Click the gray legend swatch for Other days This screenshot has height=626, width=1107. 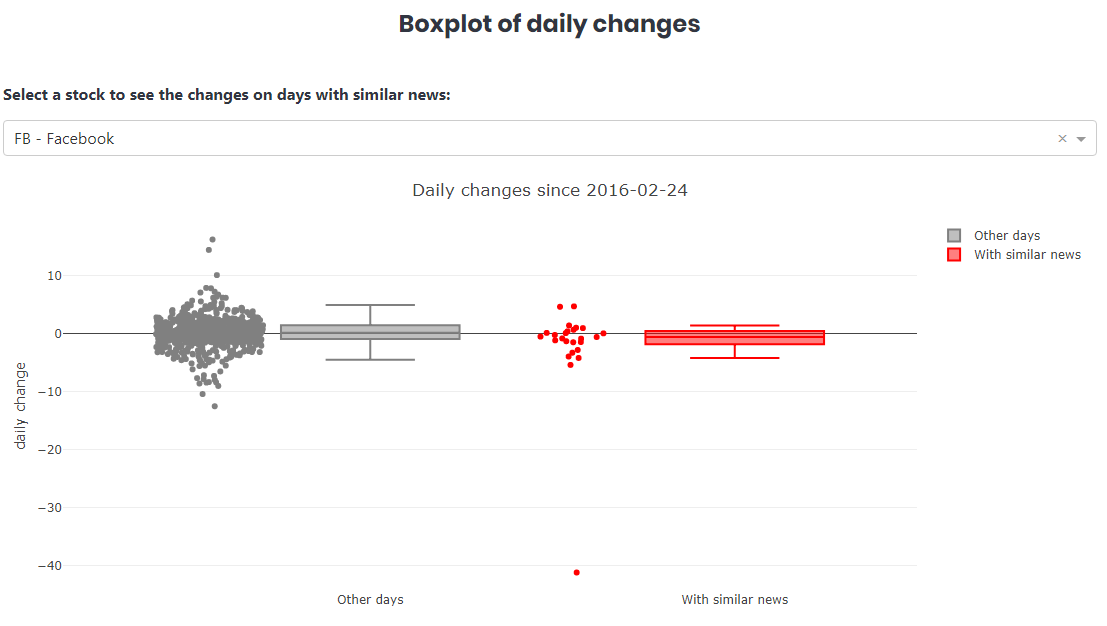click(x=954, y=236)
